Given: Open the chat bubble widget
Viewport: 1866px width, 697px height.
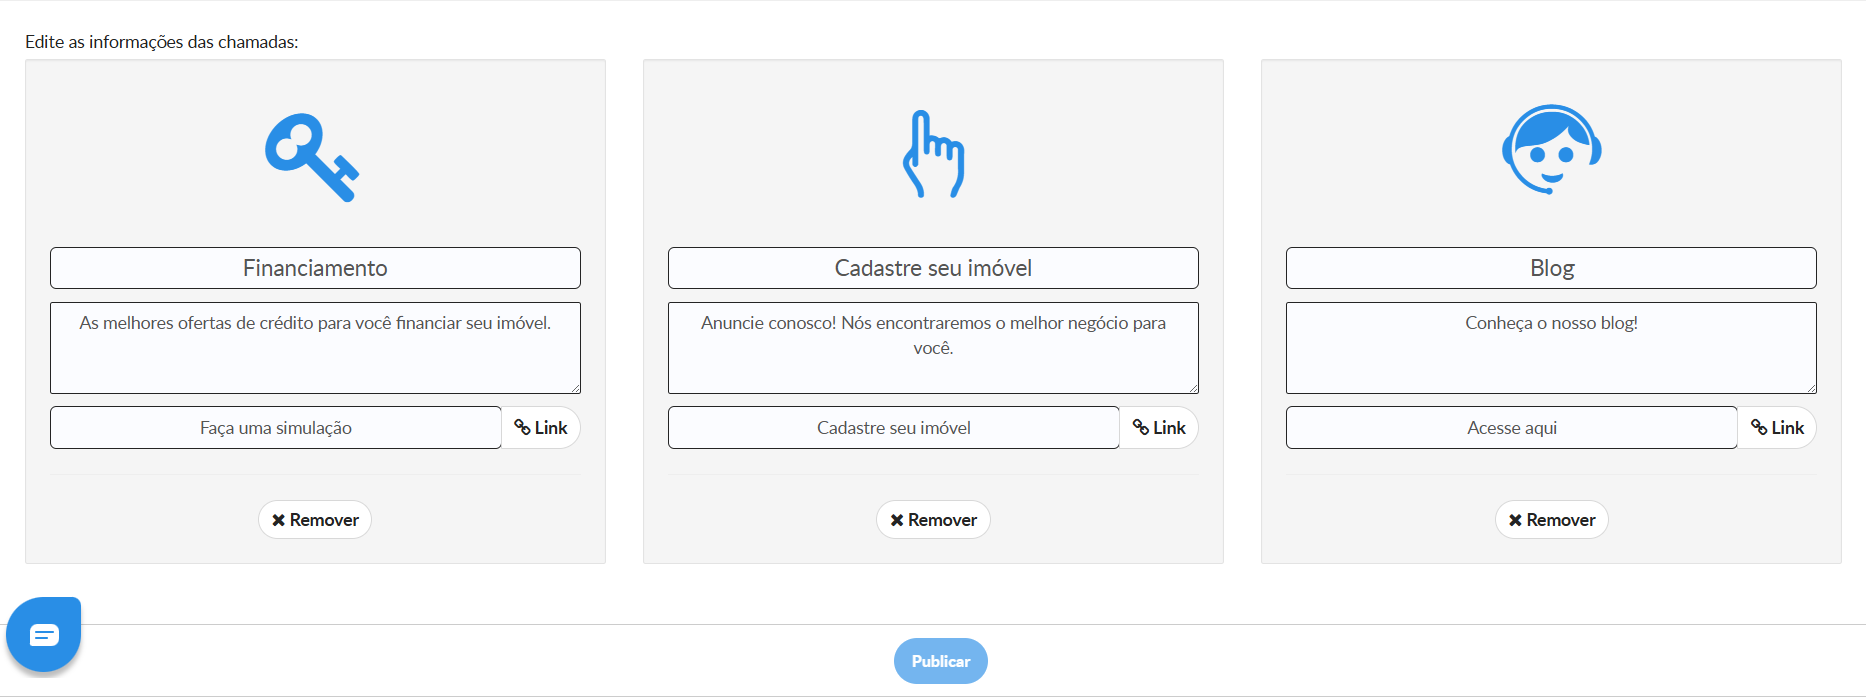Looking at the screenshot, I should pos(44,634).
